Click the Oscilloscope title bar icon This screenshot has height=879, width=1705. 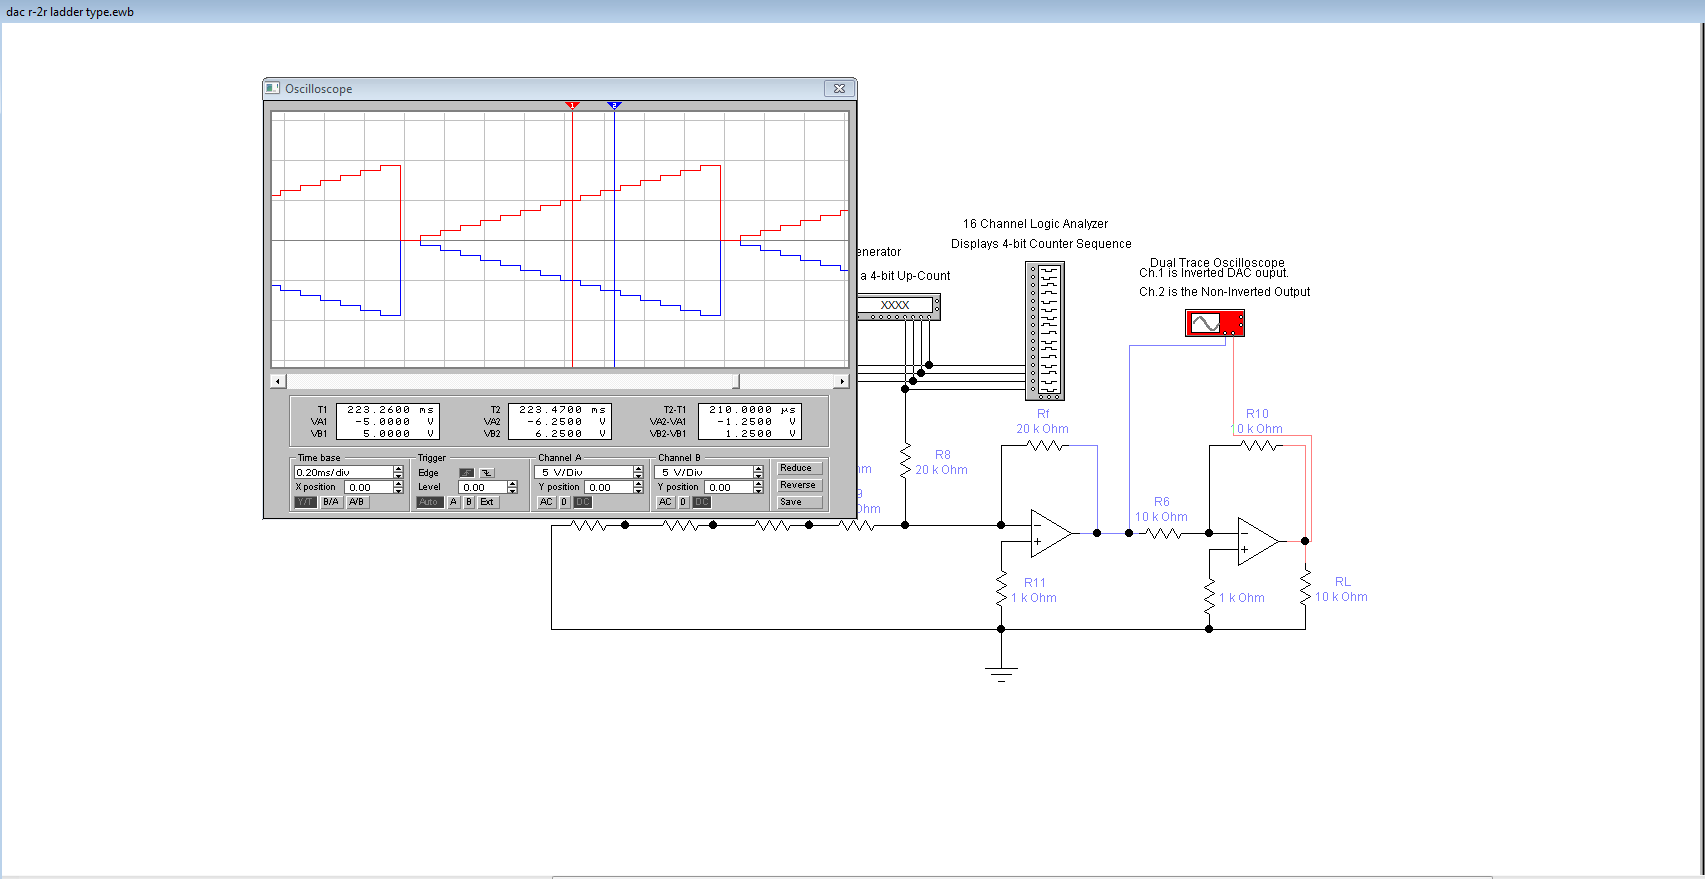(x=272, y=89)
